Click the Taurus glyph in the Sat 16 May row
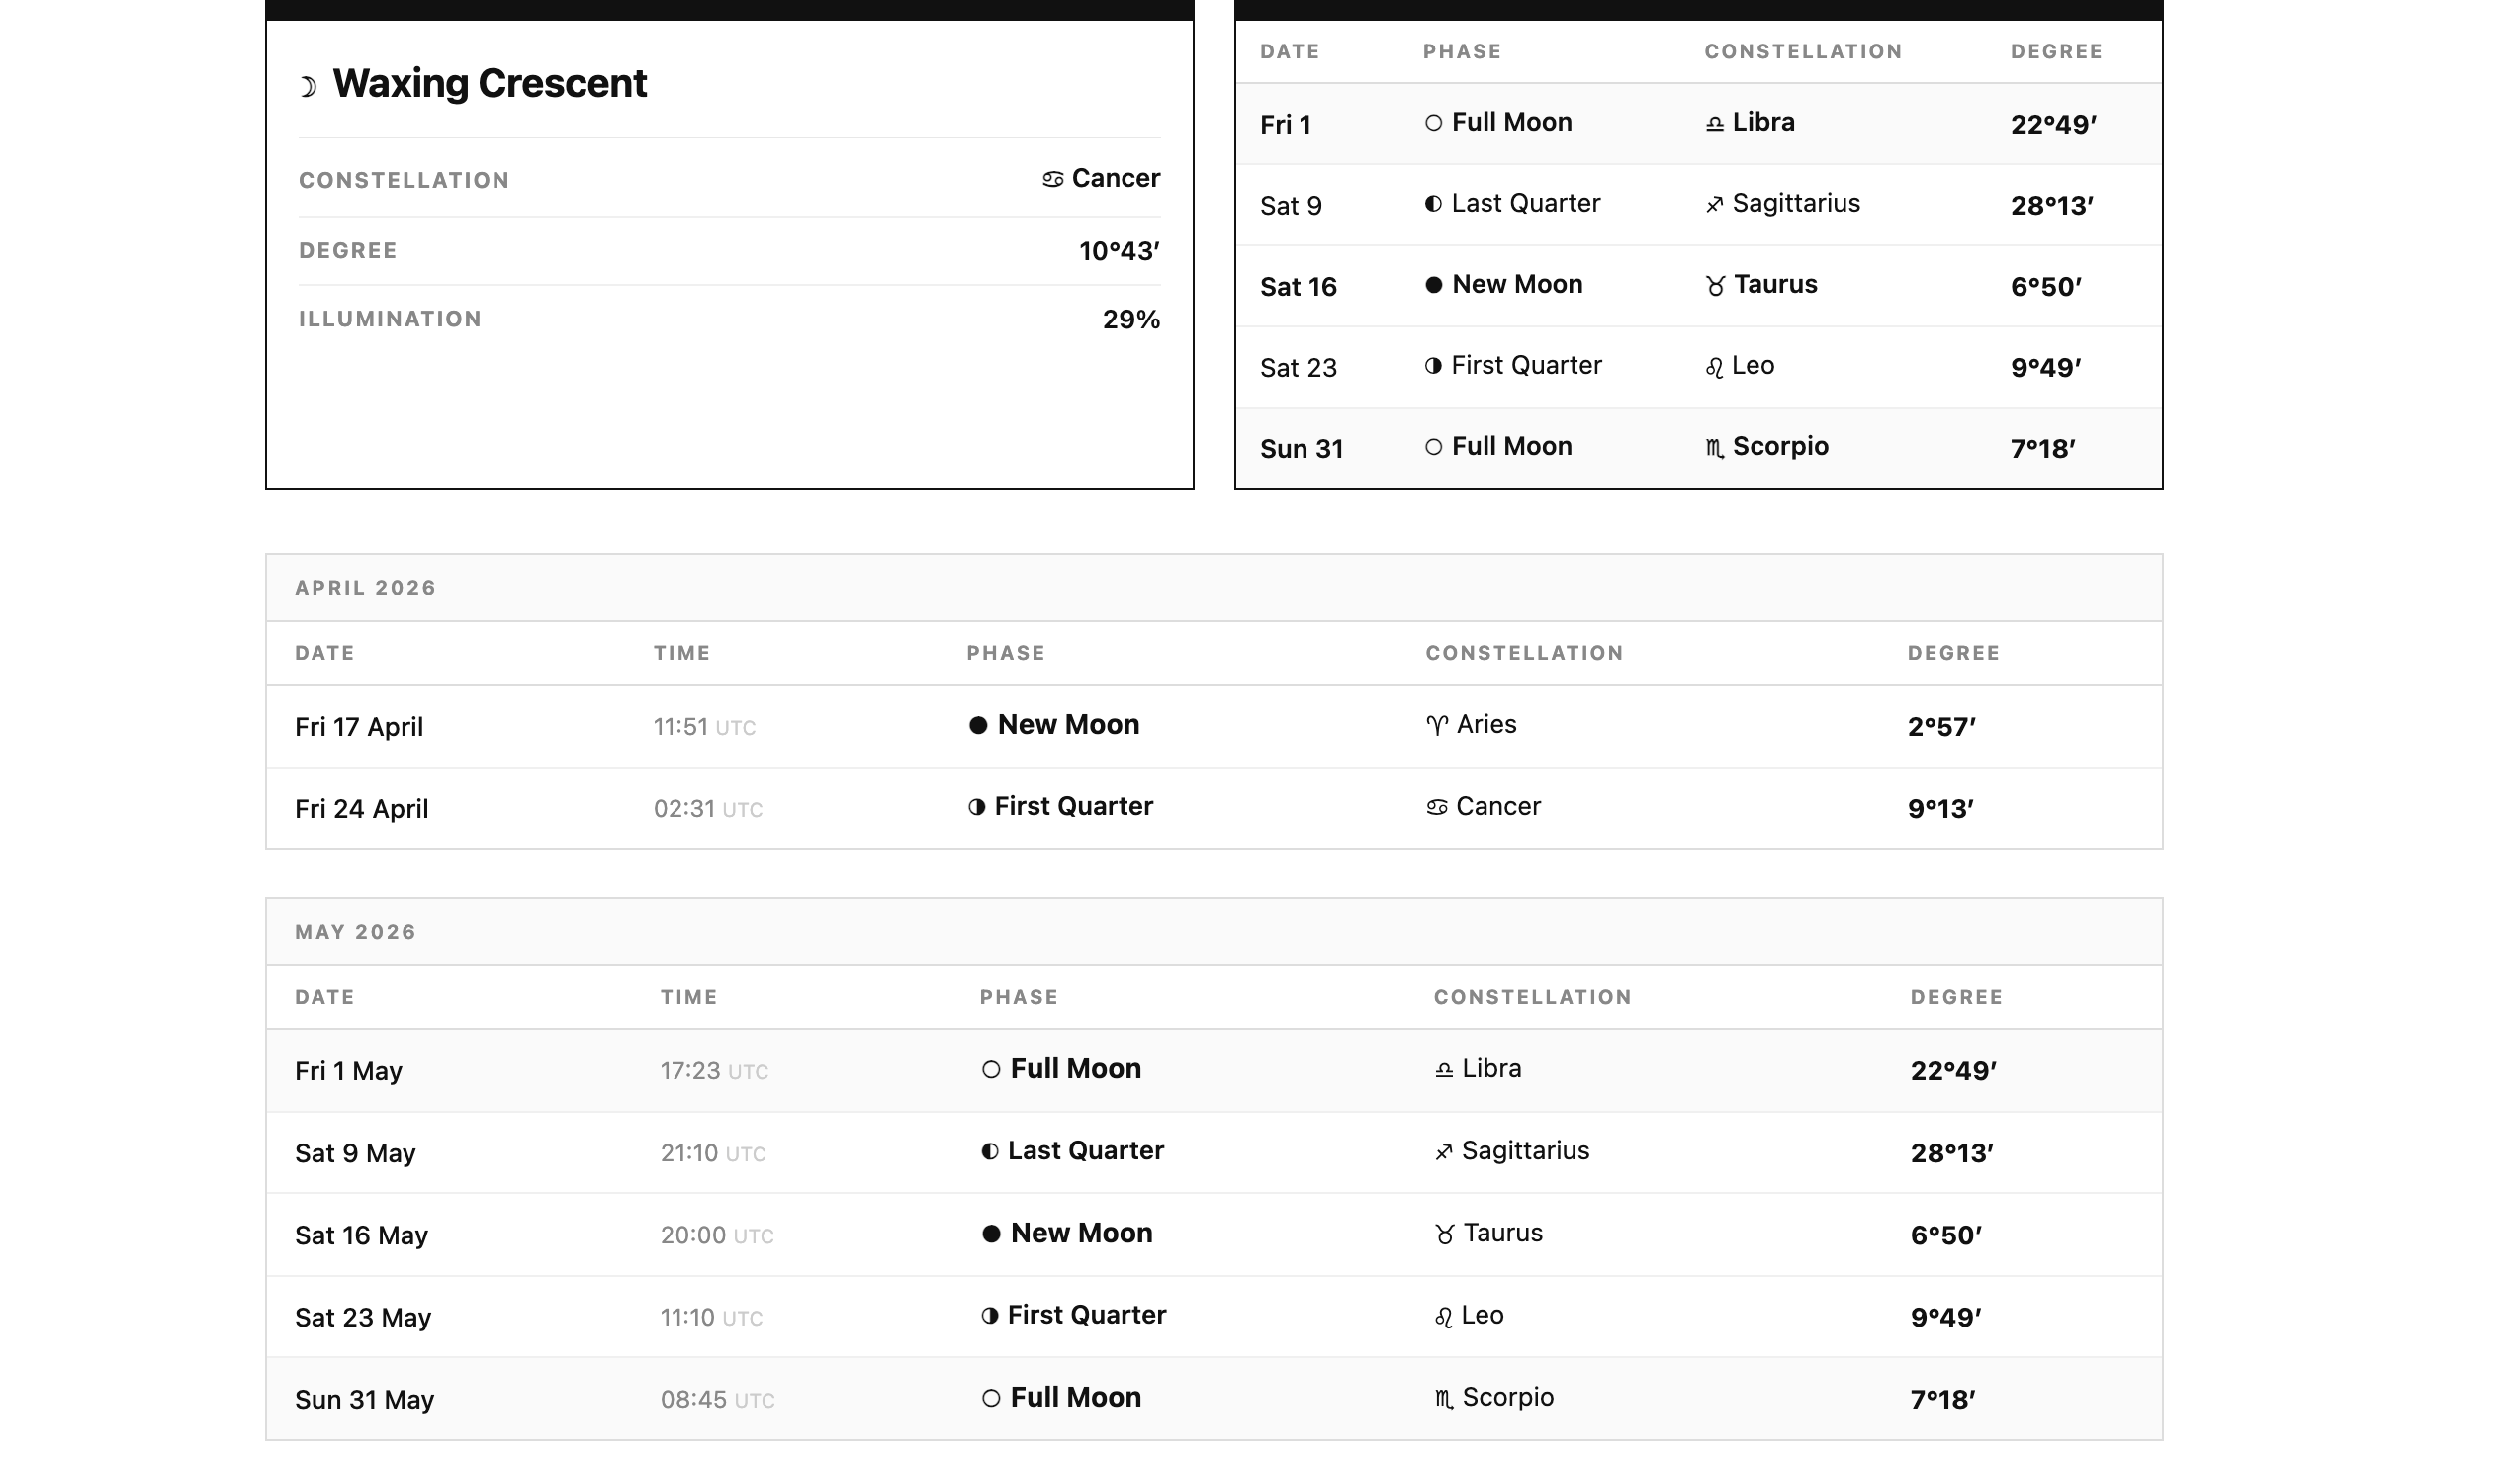The width and height of the screenshot is (2520, 1464). point(1445,1235)
